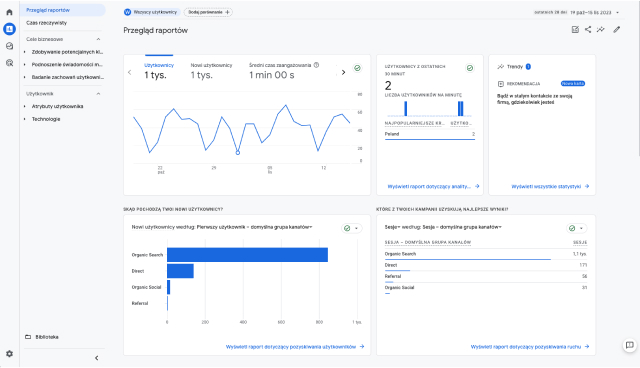Click the Organic Search row in sessions table
This screenshot has width=640, height=368.
point(486,254)
